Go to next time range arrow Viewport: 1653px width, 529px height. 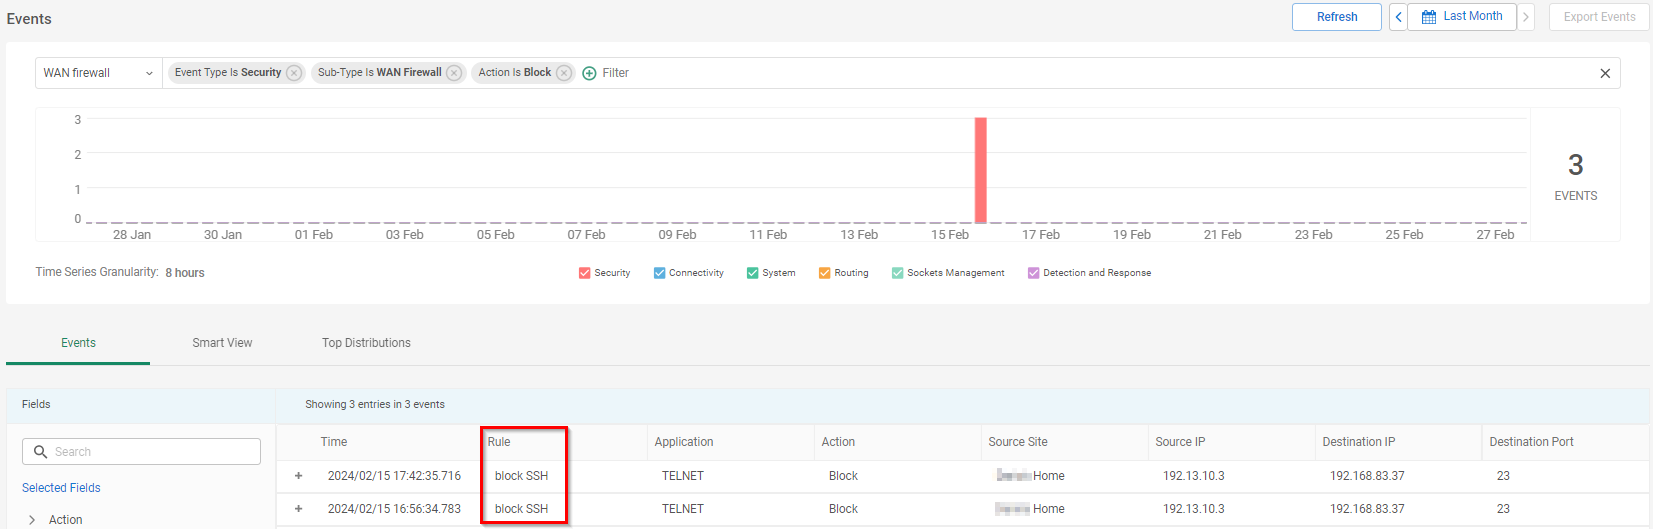(x=1526, y=17)
